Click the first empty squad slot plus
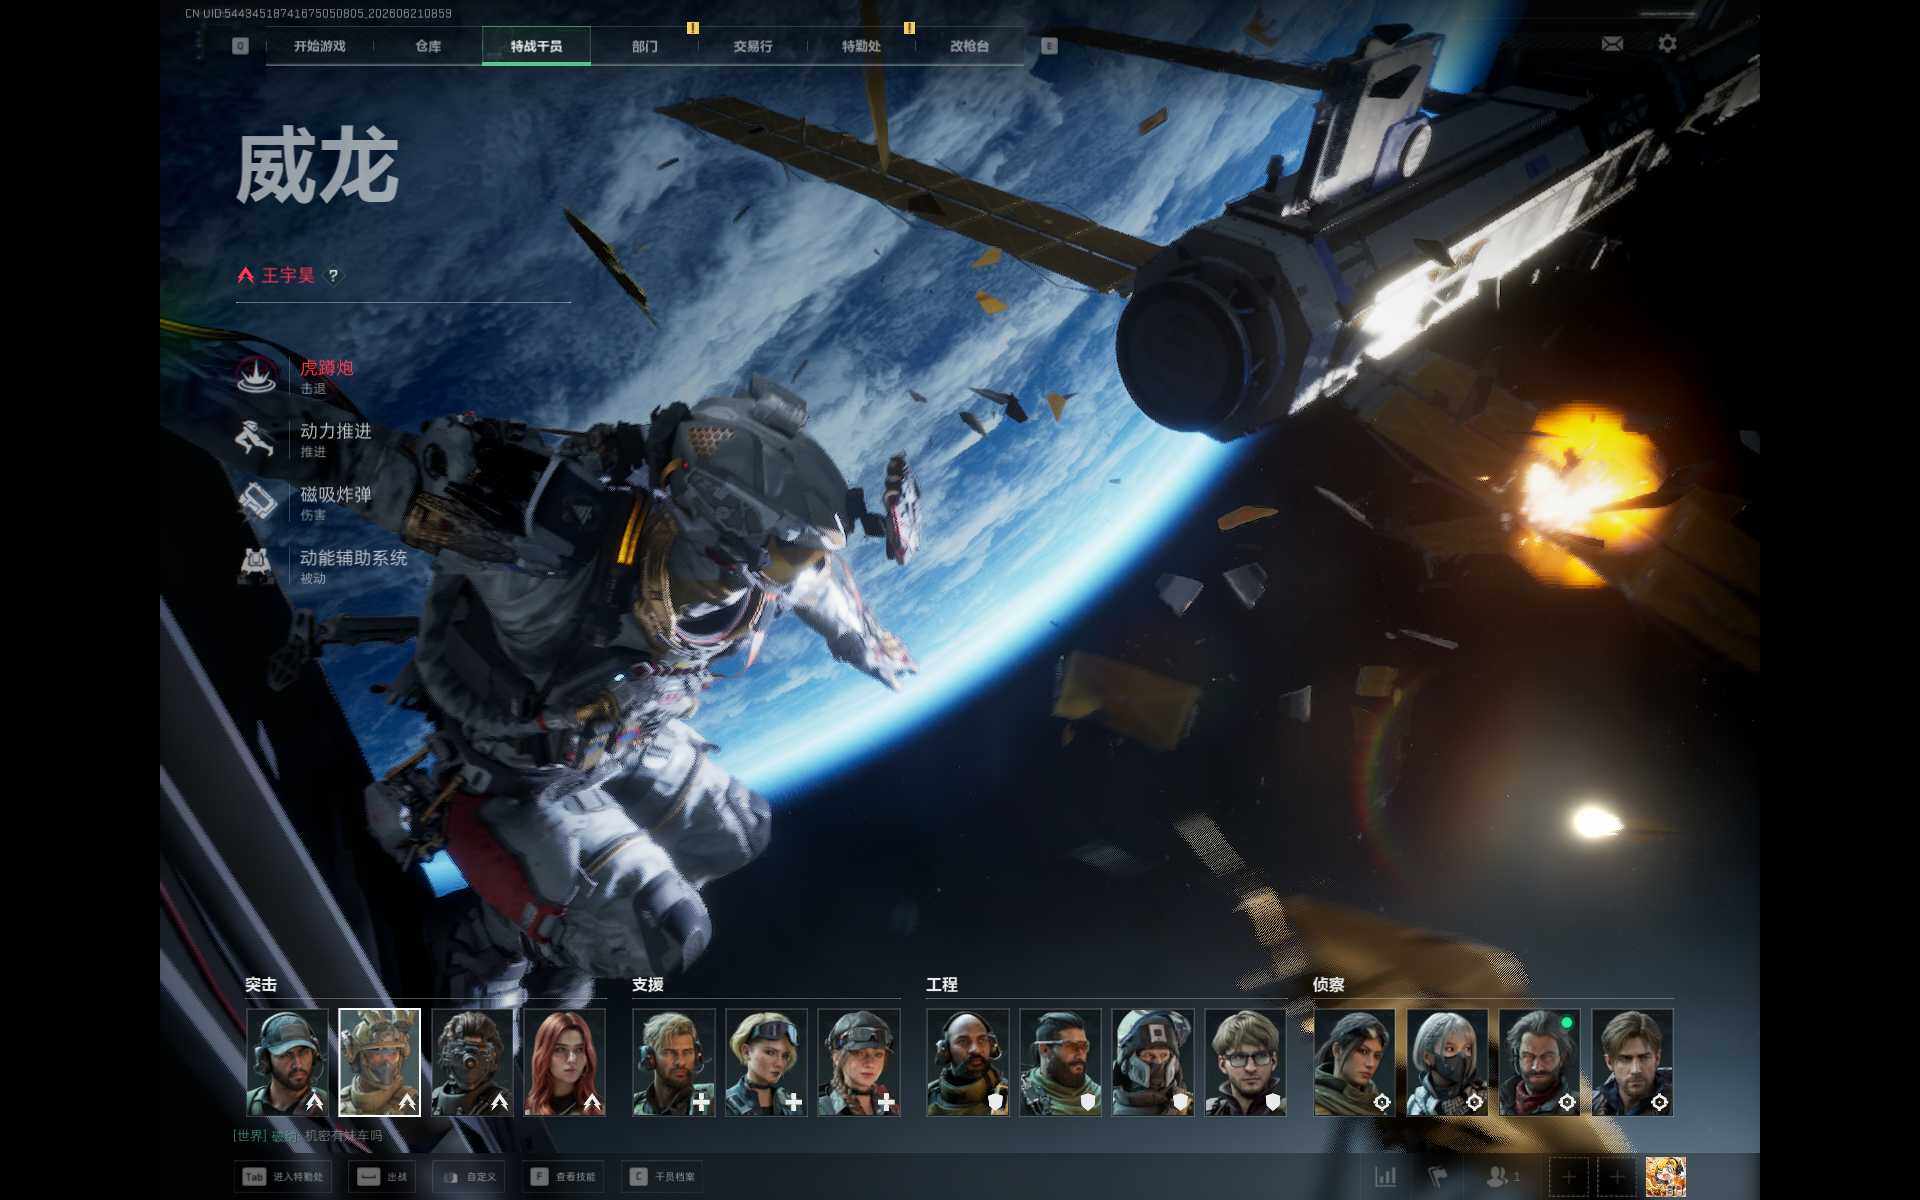 tap(1568, 1177)
